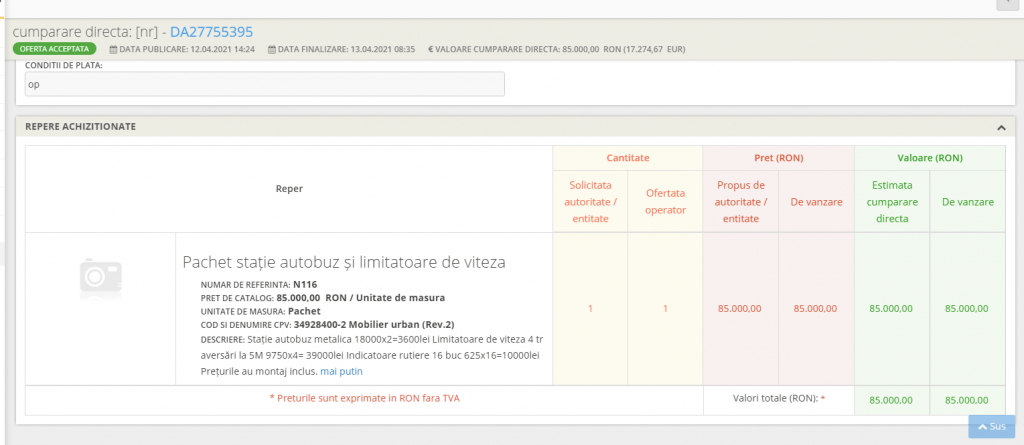Open the DA27755395 purchase link
This screenshot has width=1024, height=445.
coord(211,31)
